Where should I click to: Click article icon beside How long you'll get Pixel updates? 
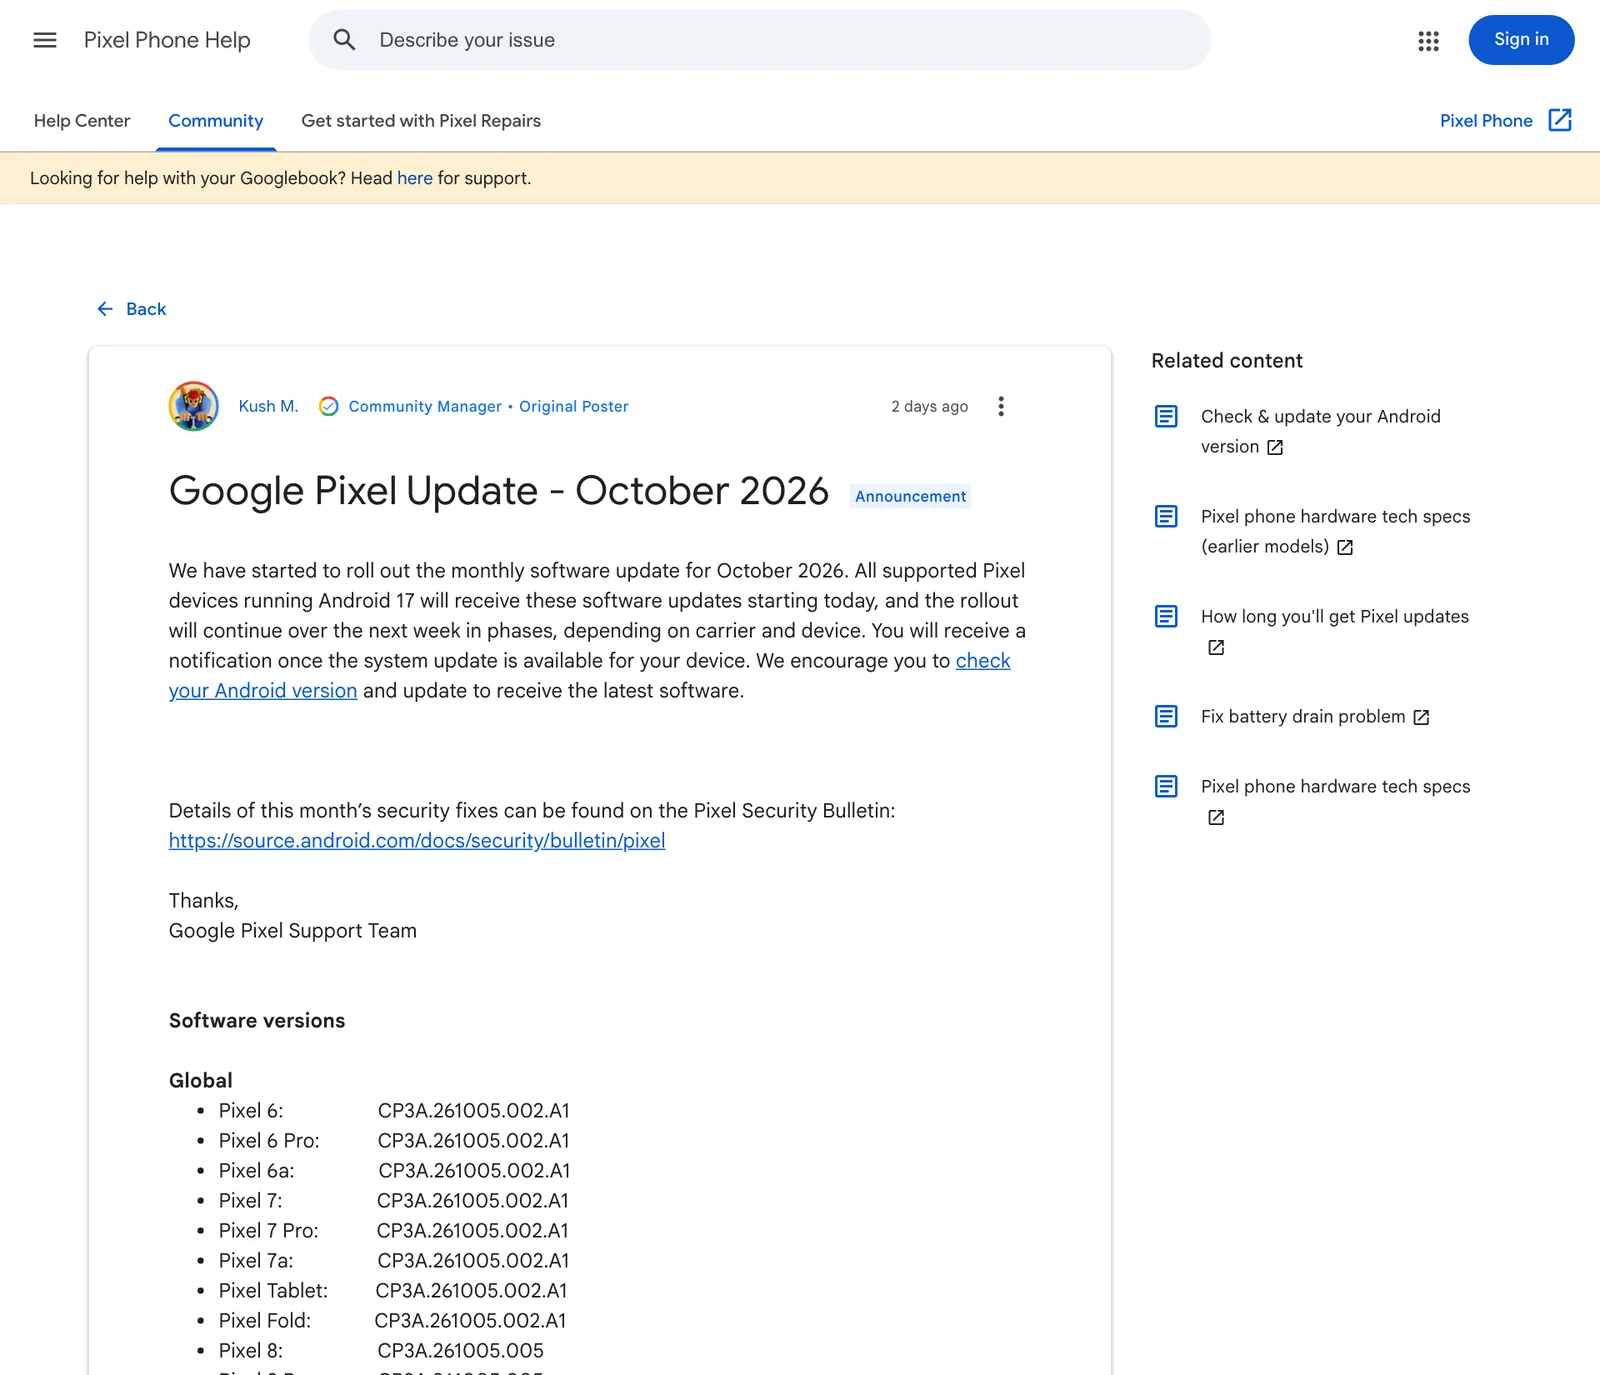(x=1166, y=616)
